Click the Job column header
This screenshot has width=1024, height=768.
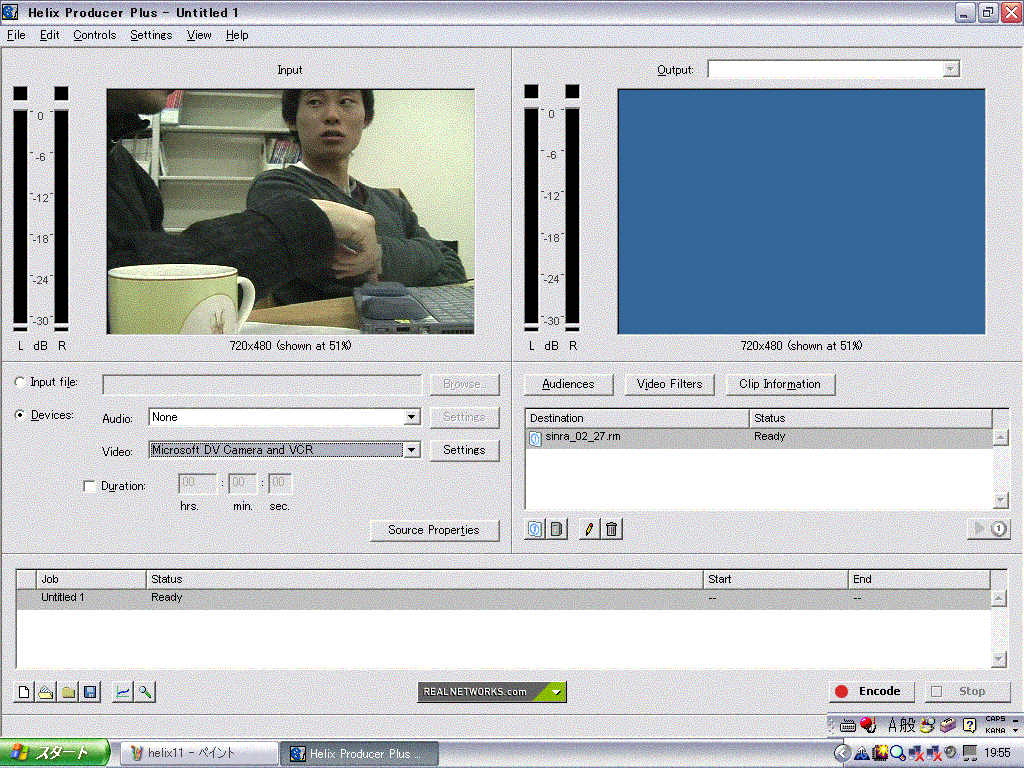pyautogui.click(x=91, y=579)
